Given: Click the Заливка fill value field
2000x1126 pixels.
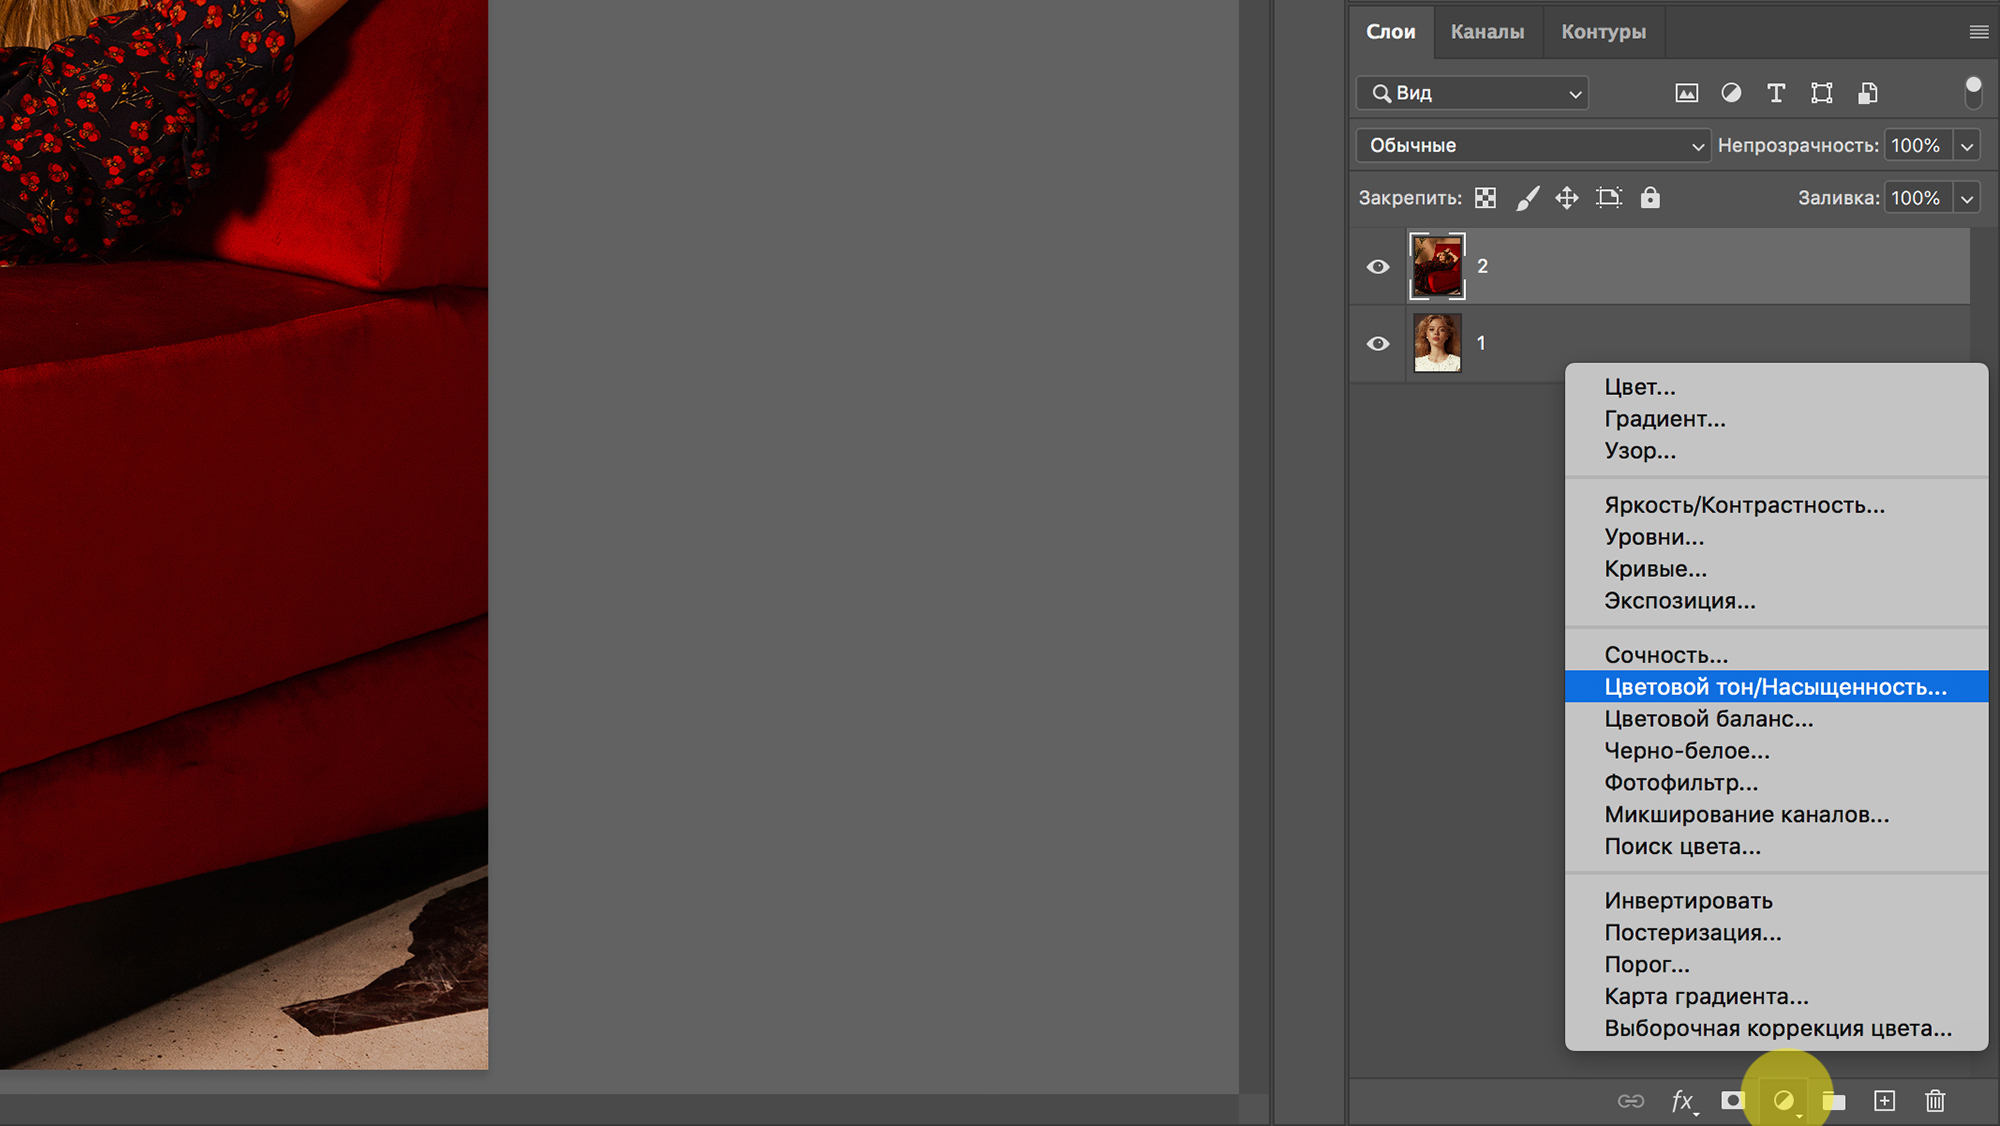Looking at the screenshot, I should tap(1915, 198).
